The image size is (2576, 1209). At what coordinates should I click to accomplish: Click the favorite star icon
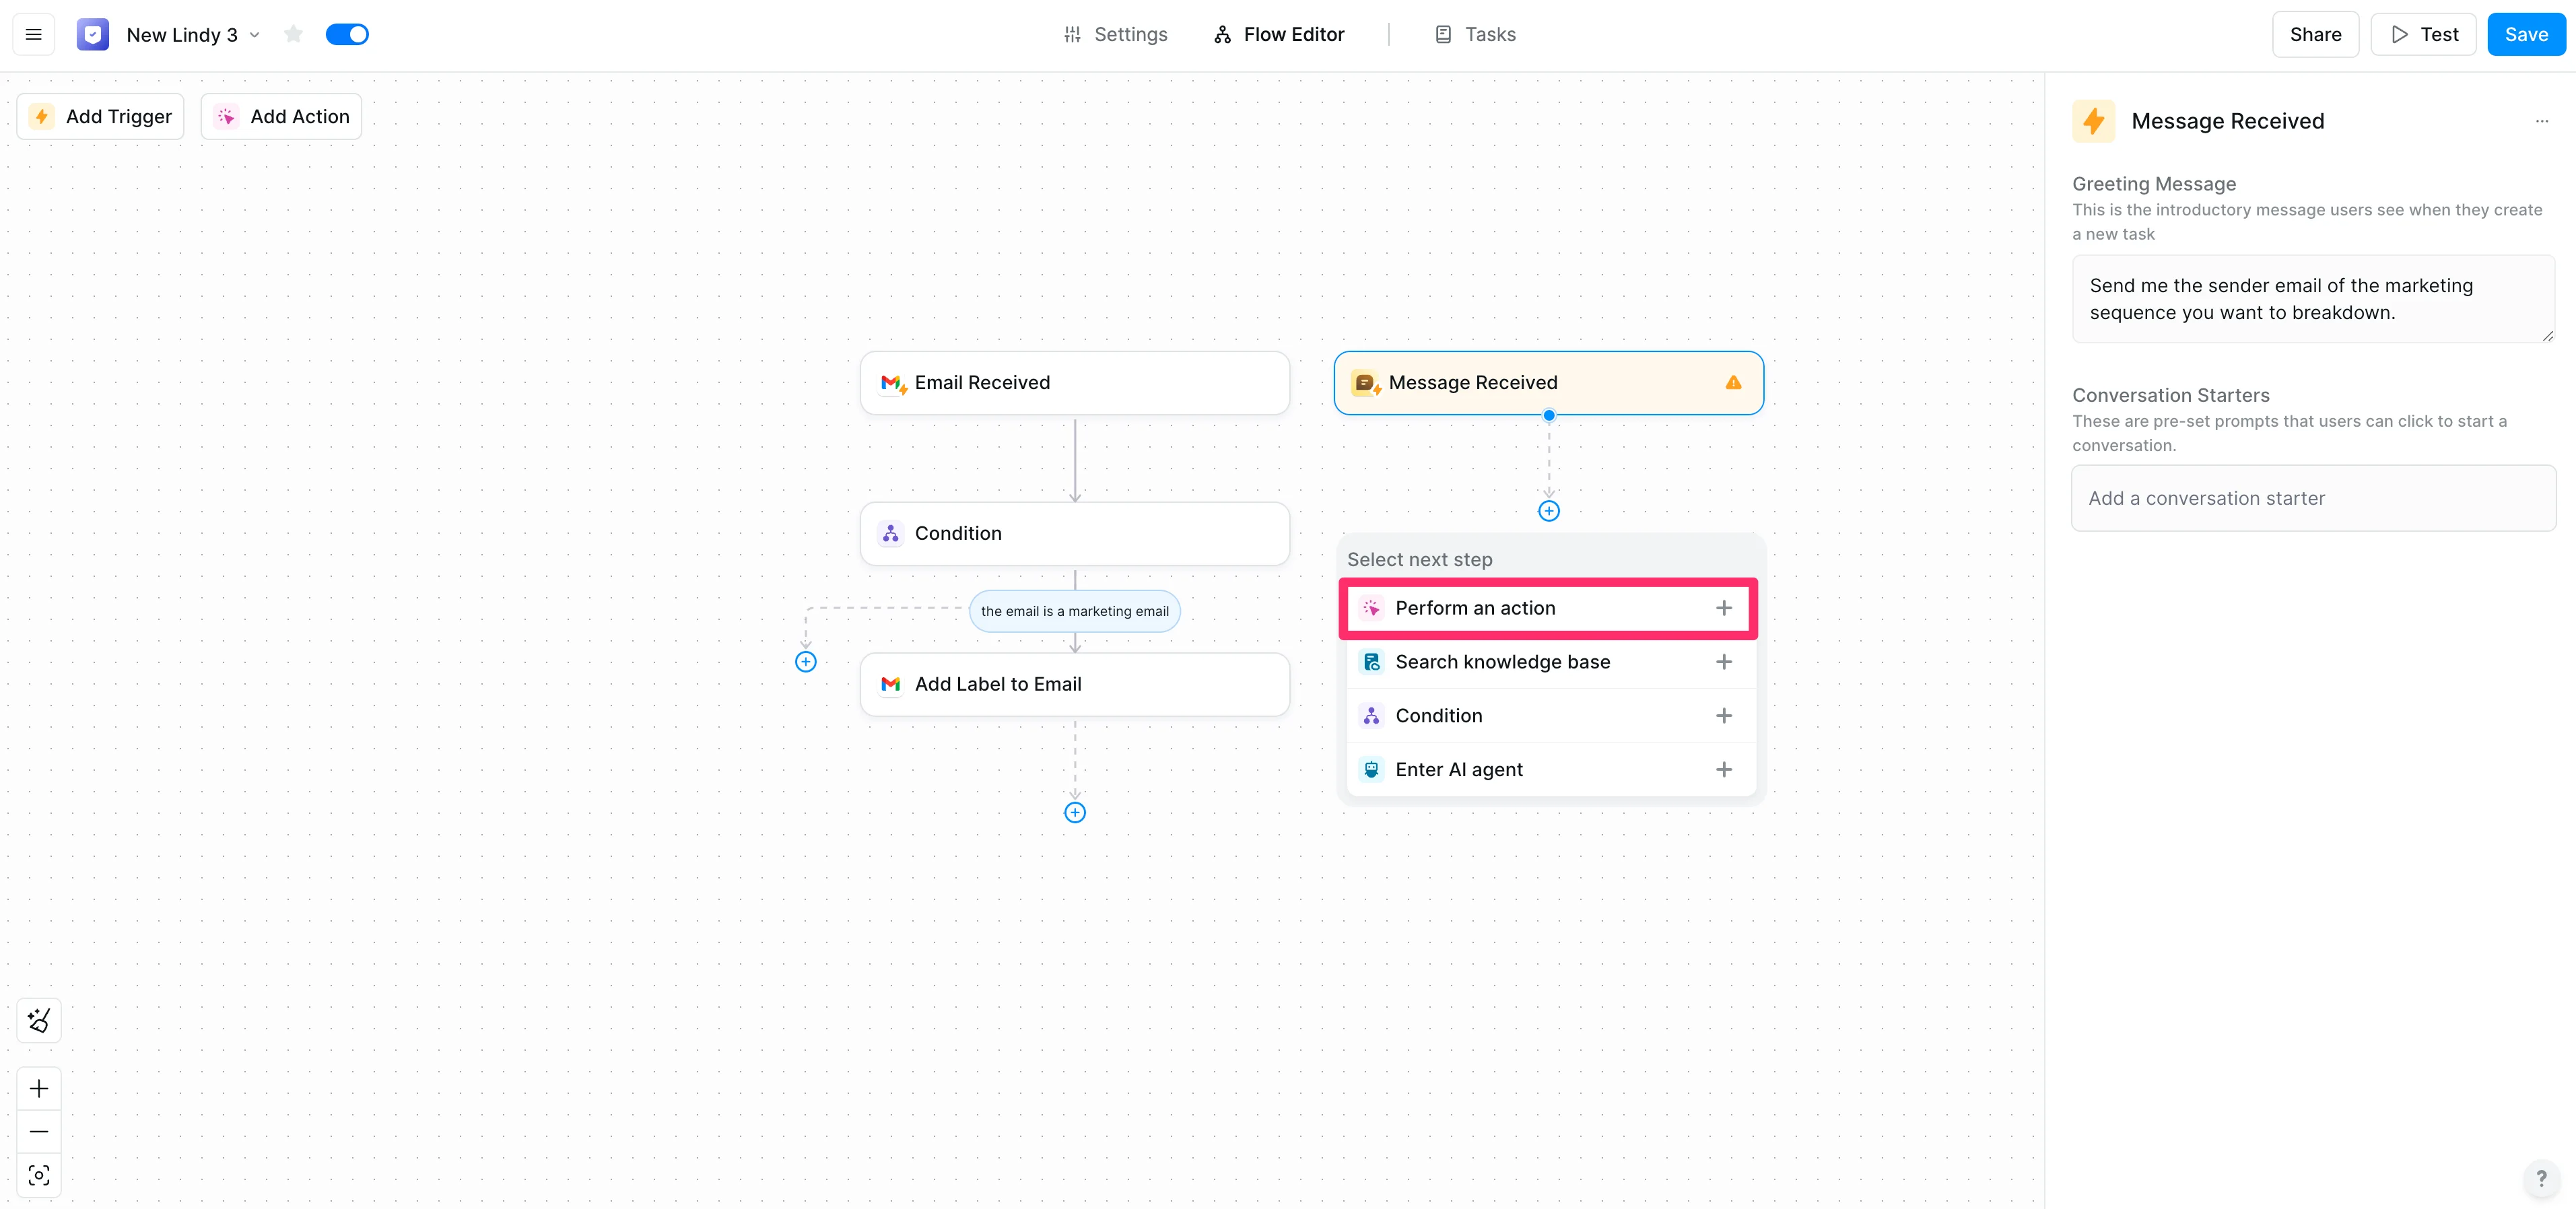click(x=293, y=35)
